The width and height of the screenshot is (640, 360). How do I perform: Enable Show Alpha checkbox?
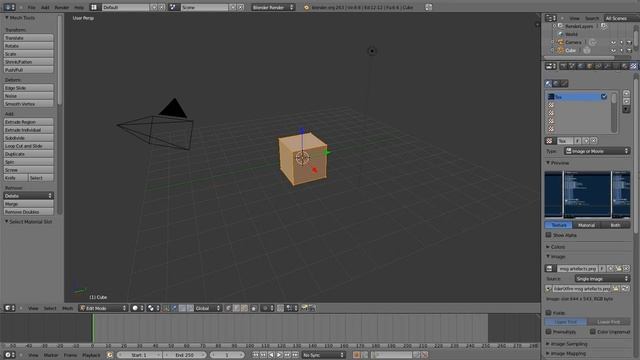click(x=548, y=235)
